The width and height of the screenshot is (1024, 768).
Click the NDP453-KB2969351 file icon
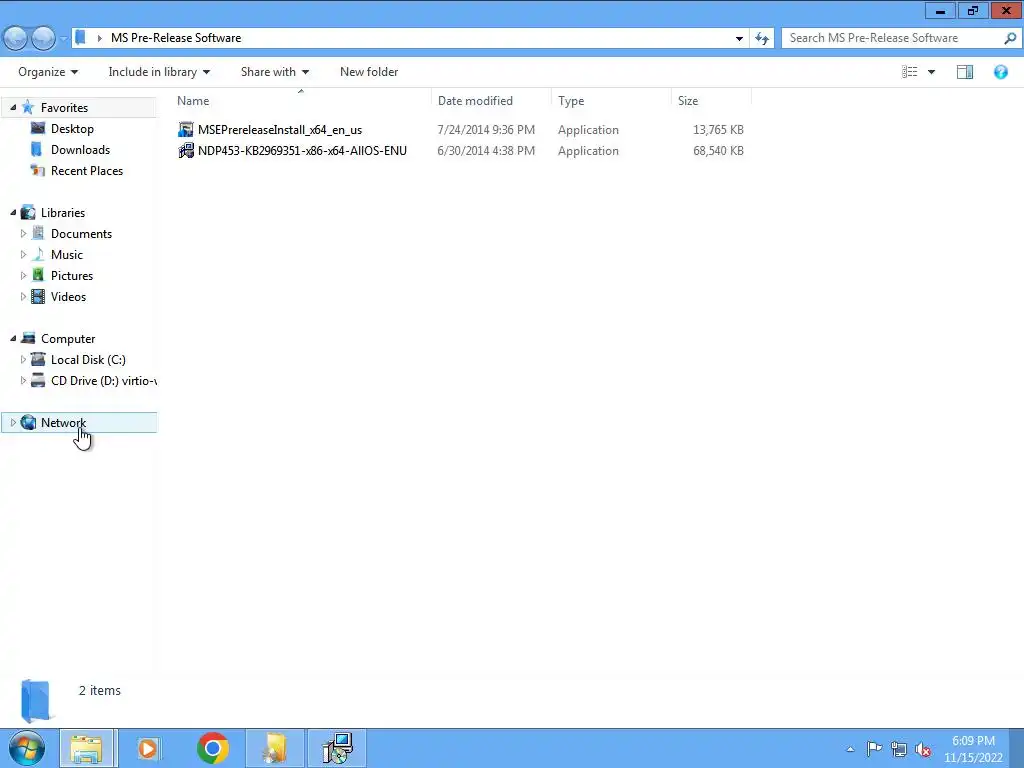(185, 150)
